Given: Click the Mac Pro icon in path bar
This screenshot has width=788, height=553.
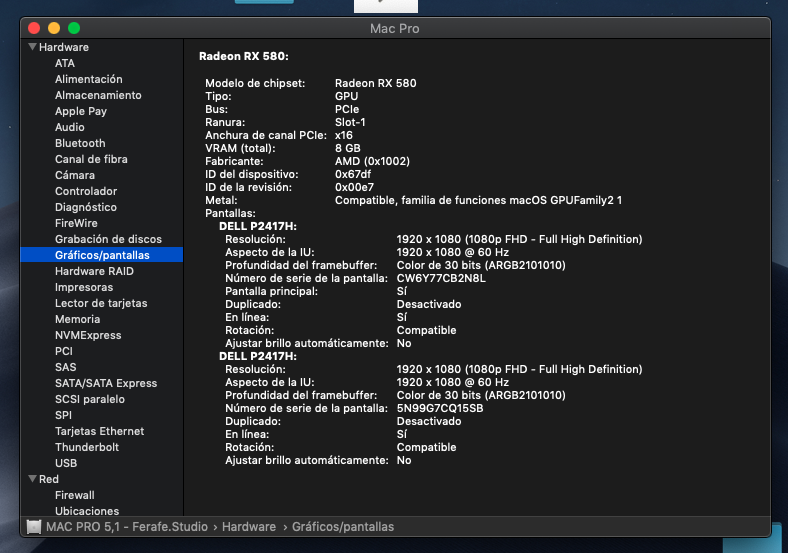Looking at the screenshot, I should pyautogui.click(x=34, y=526).
